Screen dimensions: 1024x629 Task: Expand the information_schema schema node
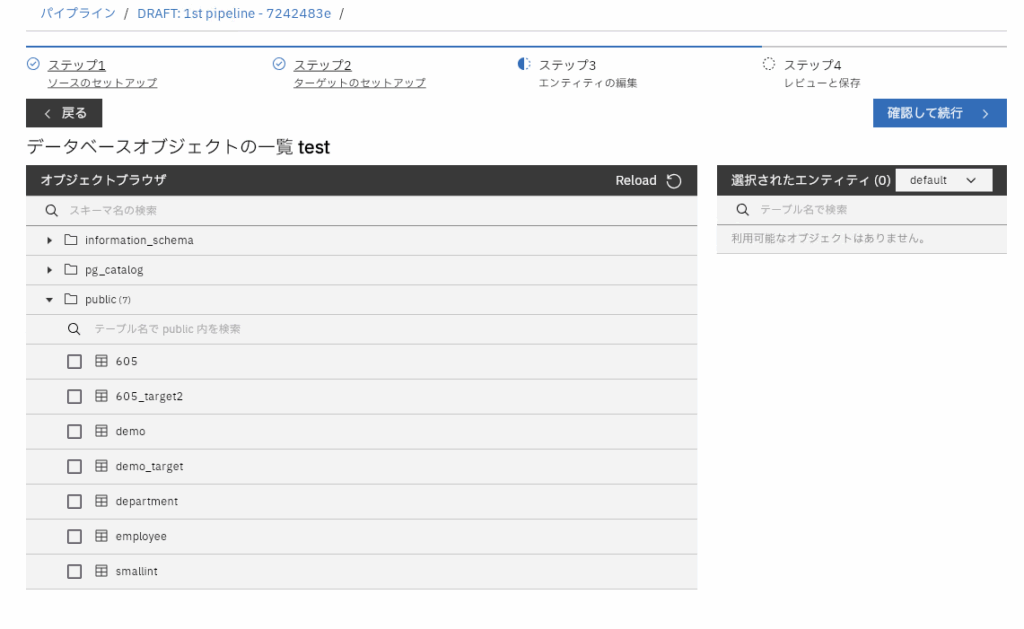coord(50,241)
